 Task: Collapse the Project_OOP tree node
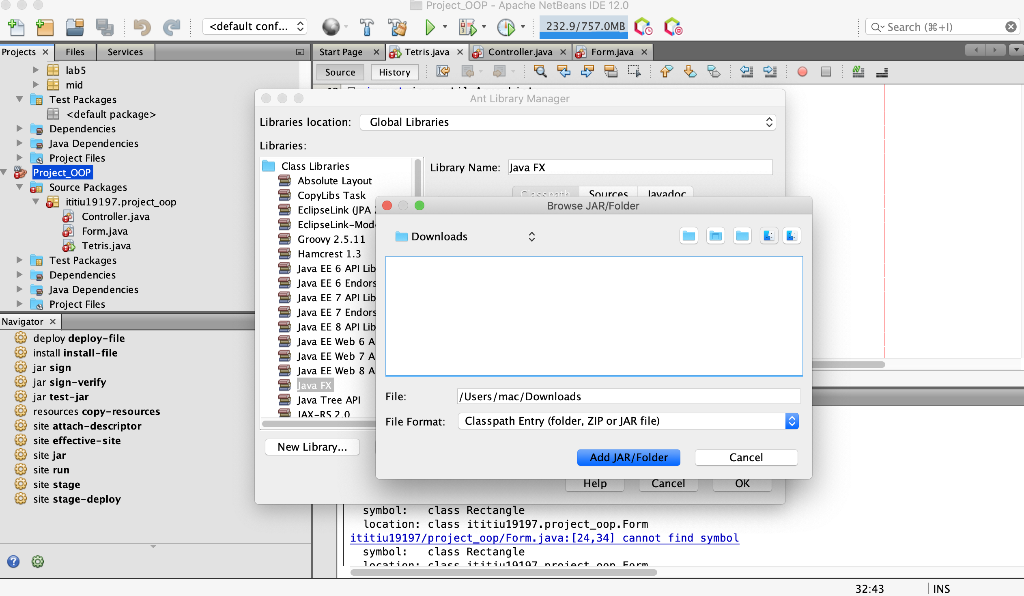pos(5,172)
